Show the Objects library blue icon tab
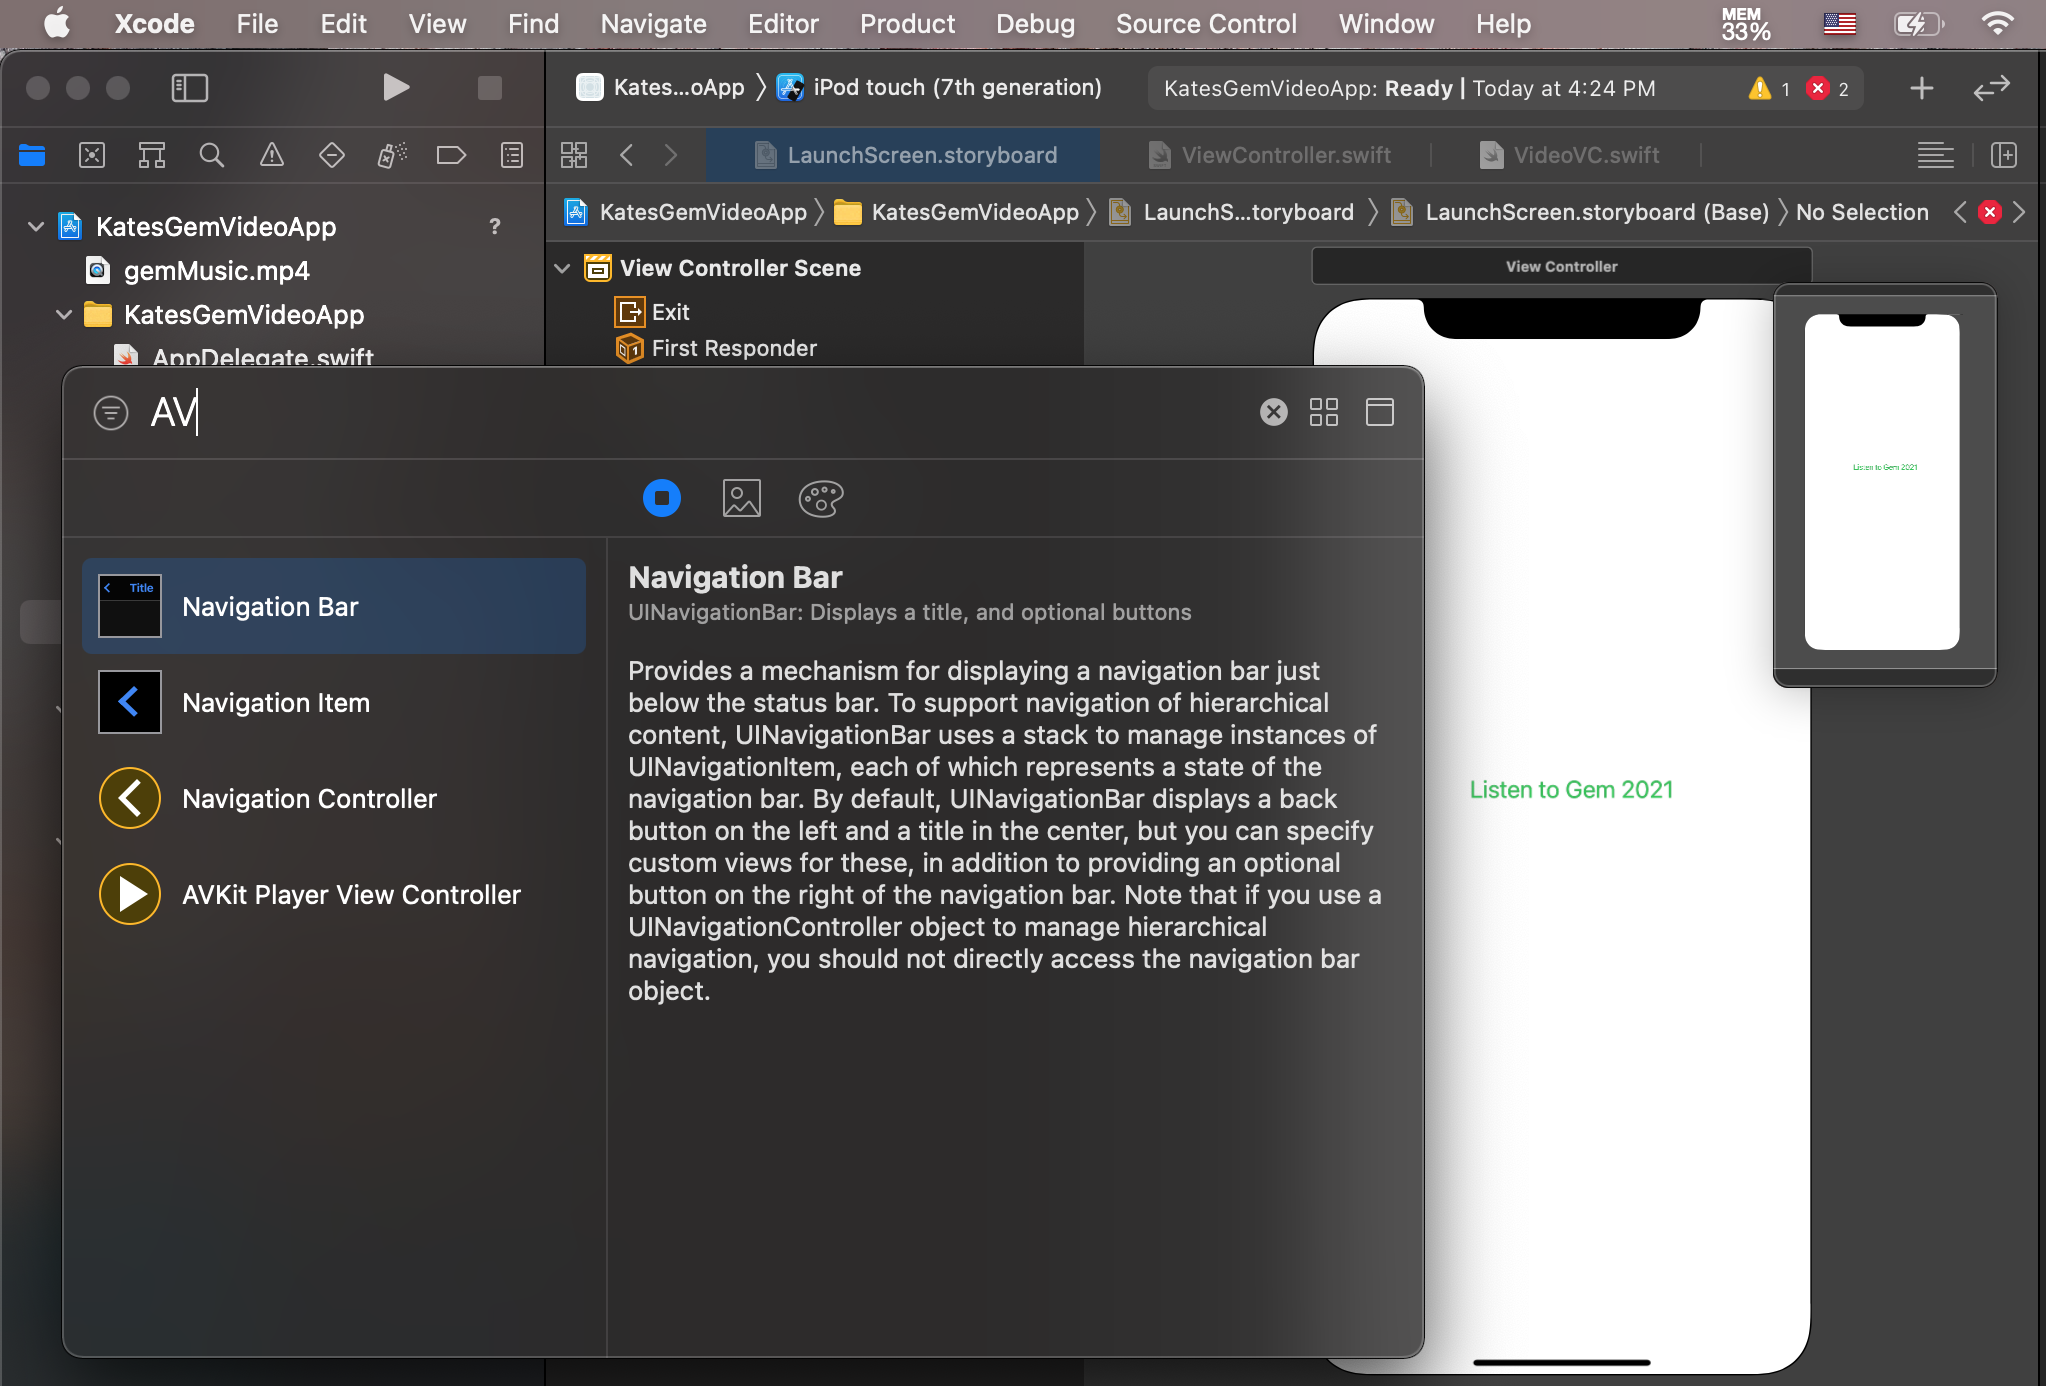The width and height of the screenshot is (2046, 1386). pos(661,498)
